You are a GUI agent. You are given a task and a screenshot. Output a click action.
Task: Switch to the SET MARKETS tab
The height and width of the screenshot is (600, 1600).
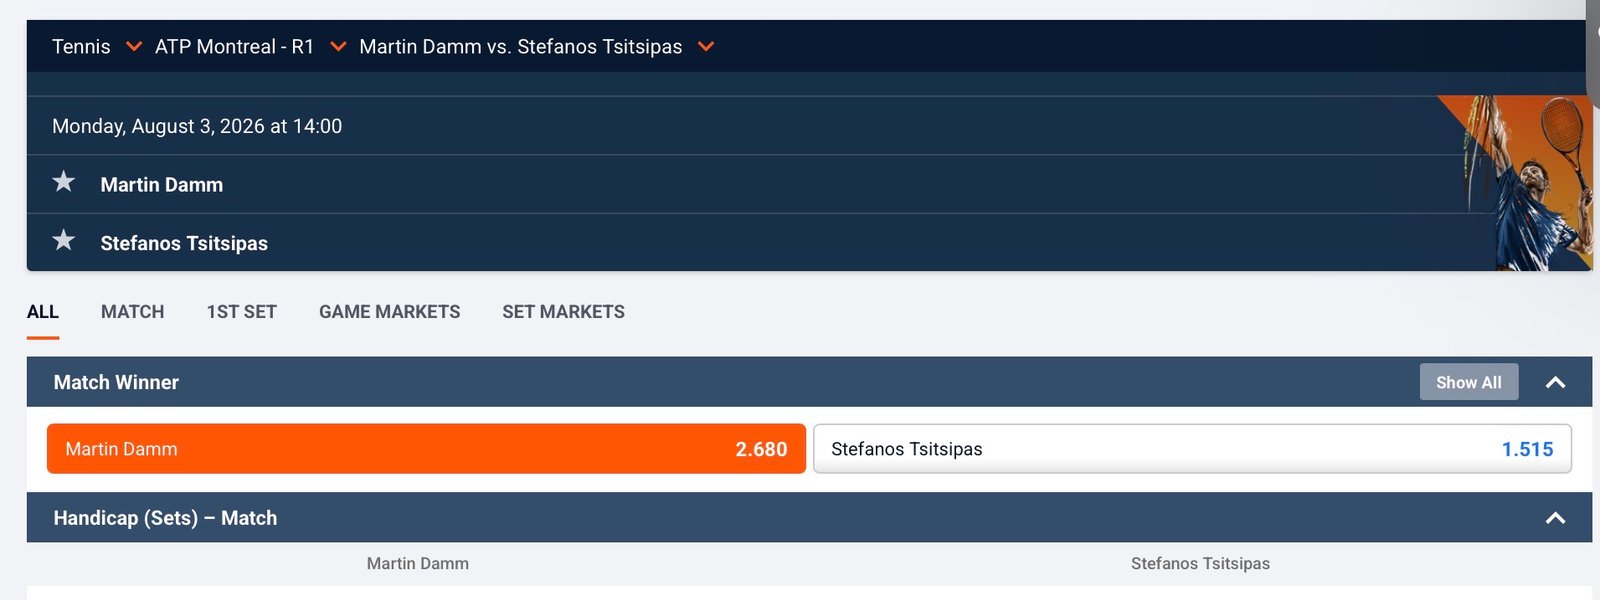click(x=563, y=312)
